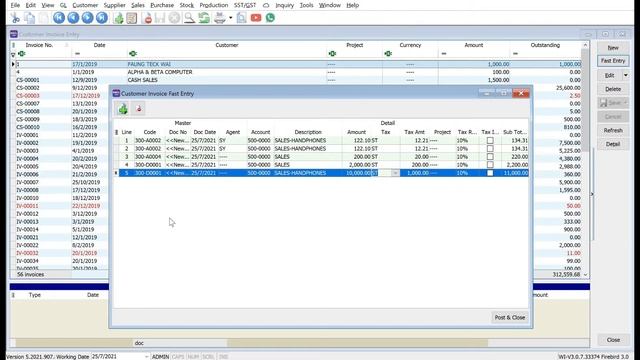Go to the next record icon
640x360 pixels.
pos(87,18)
